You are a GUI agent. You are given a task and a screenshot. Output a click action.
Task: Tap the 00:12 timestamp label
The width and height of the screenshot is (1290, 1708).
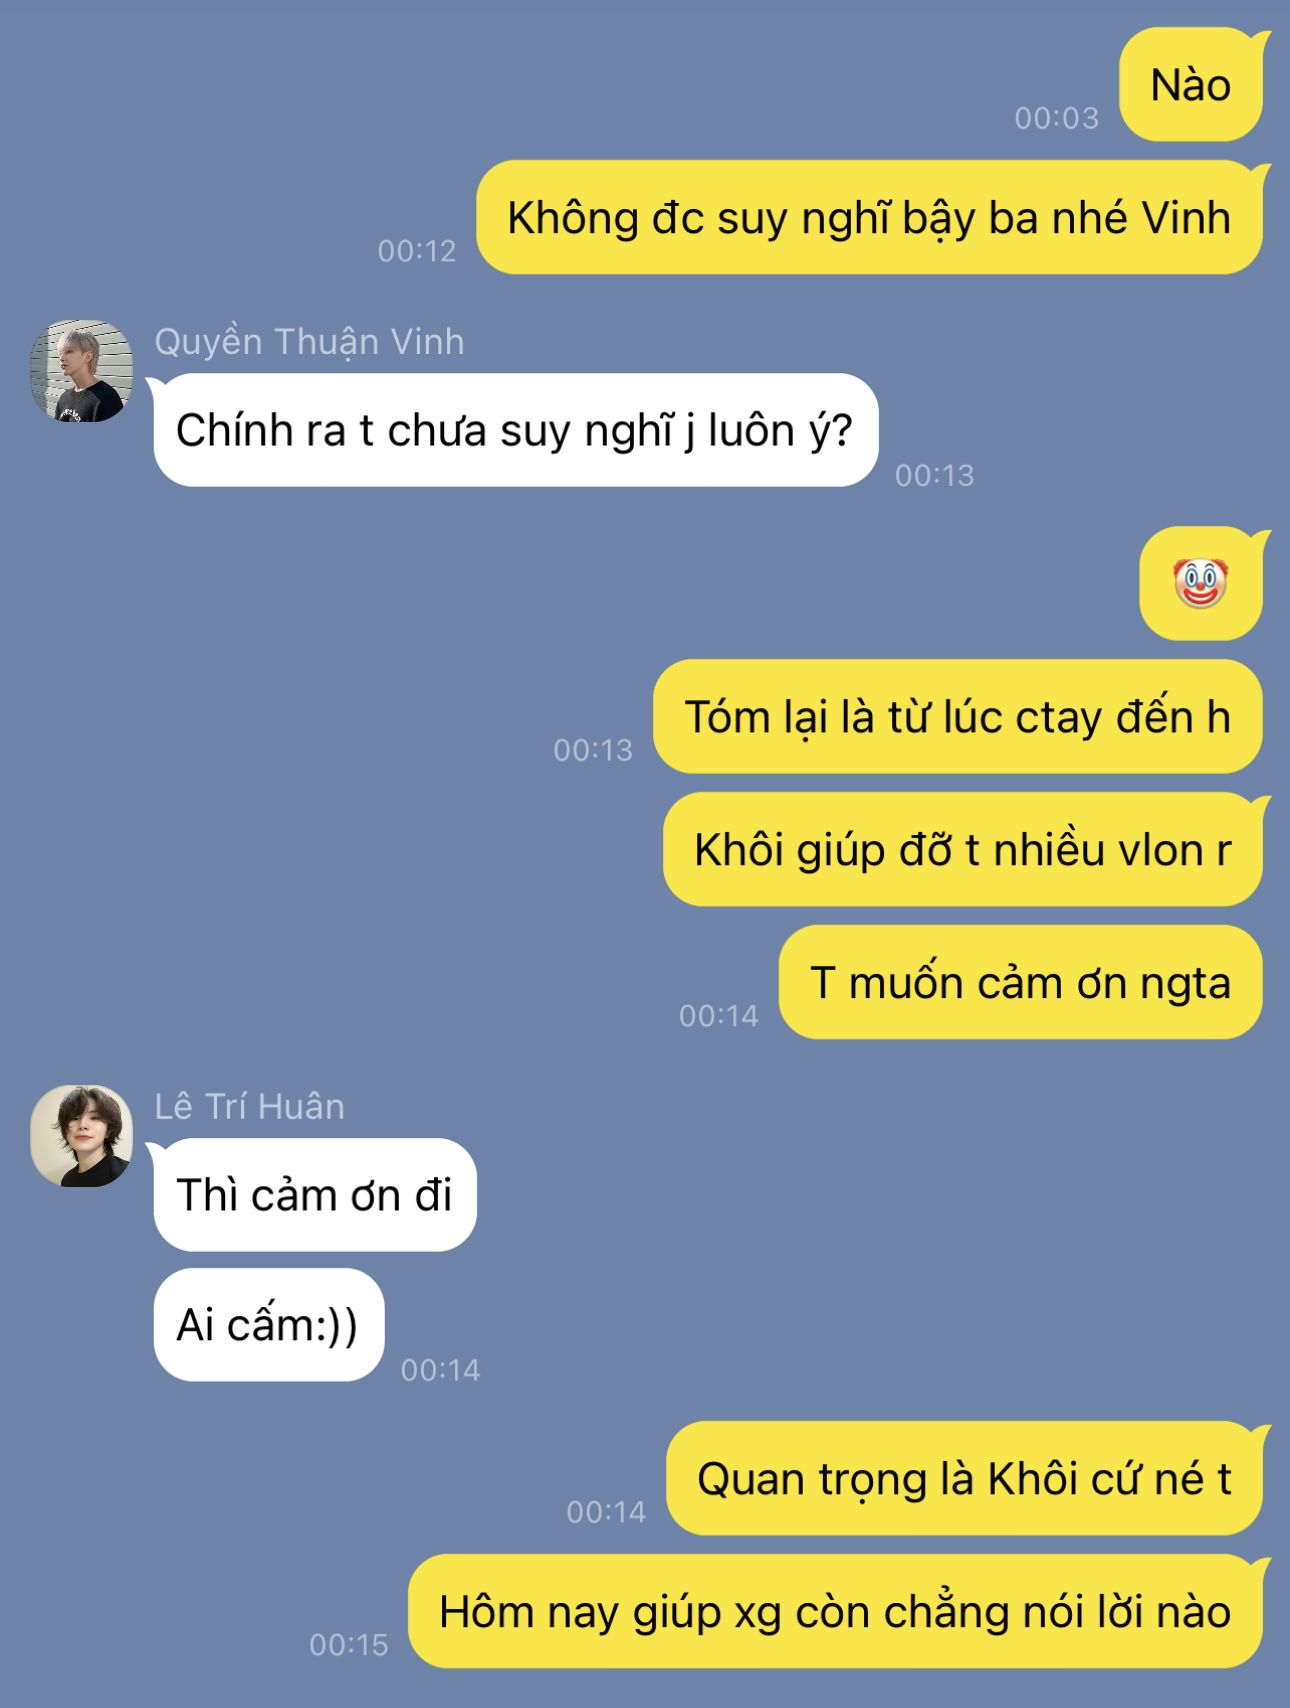pyautogui.click(x=417, y=250)
